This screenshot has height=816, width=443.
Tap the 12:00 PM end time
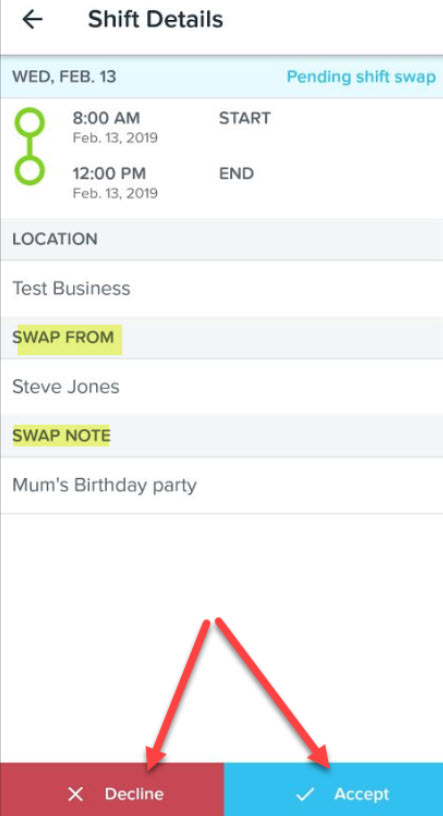[109, 173]
